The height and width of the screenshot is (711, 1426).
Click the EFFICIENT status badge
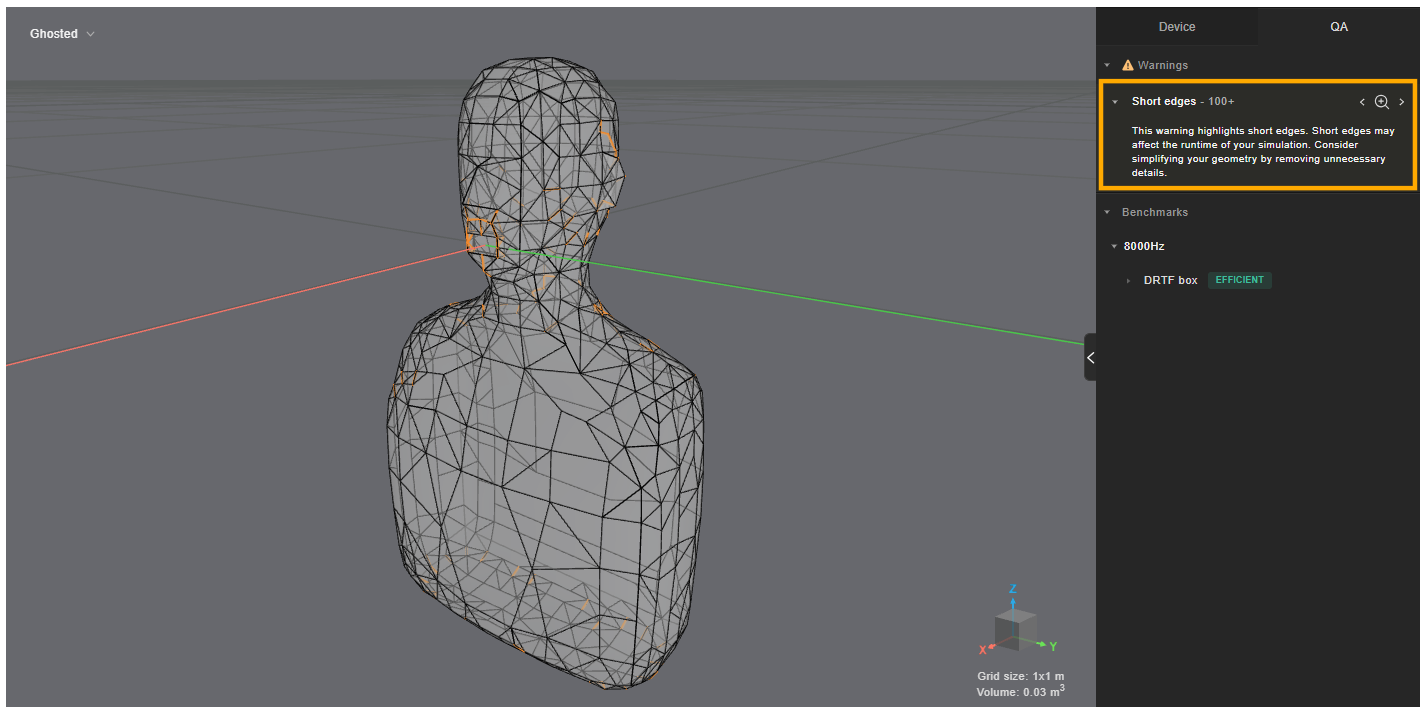(1240, 280)
